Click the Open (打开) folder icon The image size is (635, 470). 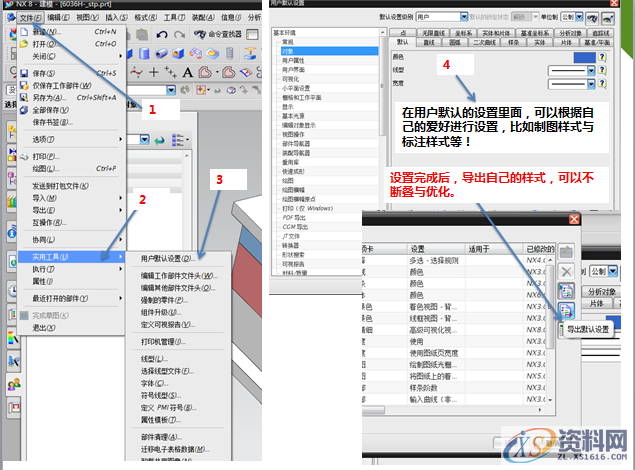[x=24, y=44]
